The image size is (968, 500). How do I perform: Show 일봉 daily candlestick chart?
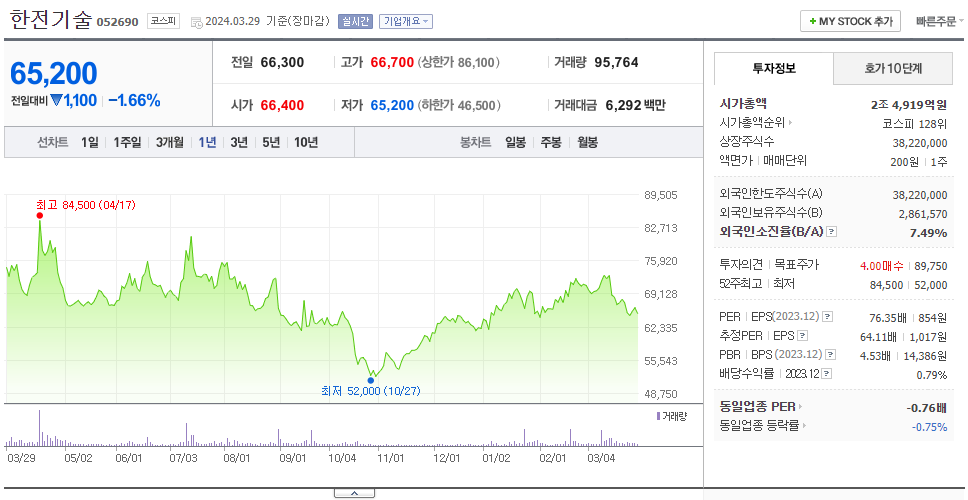515,143
